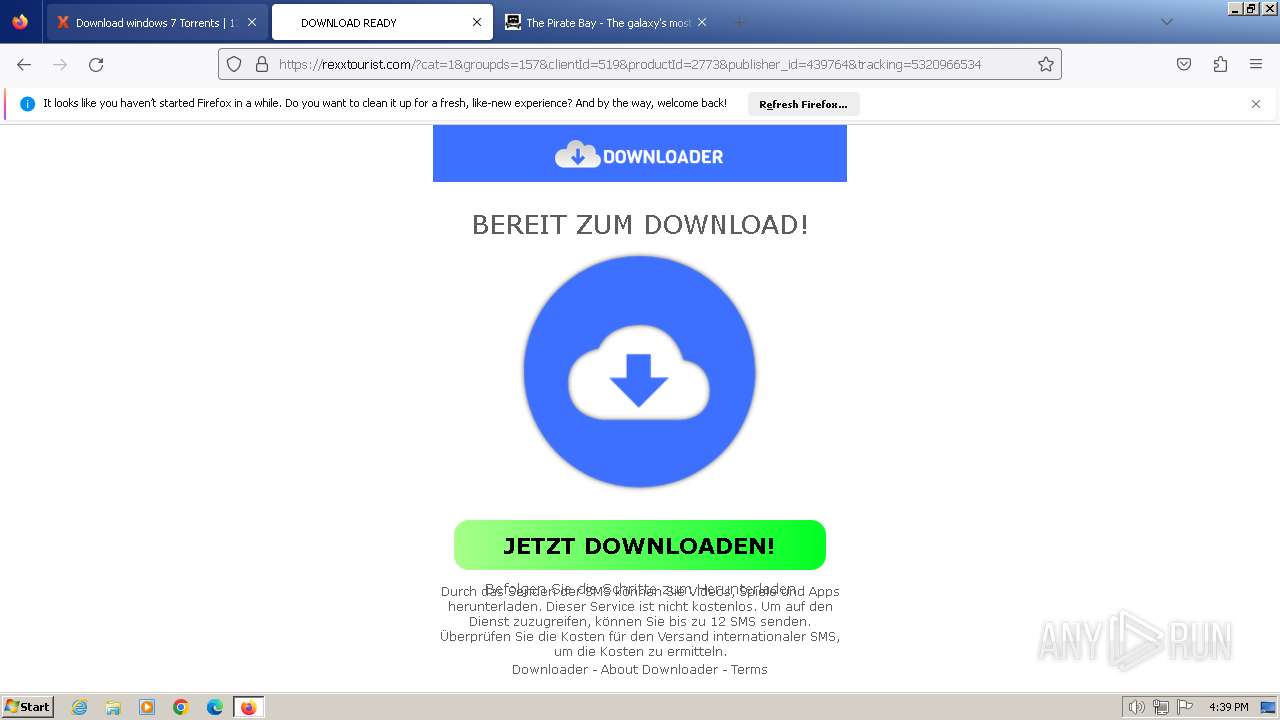Open File Explorer from taskbar
1280x720 pixels.
pyautogui.click(x=113, y=707)
